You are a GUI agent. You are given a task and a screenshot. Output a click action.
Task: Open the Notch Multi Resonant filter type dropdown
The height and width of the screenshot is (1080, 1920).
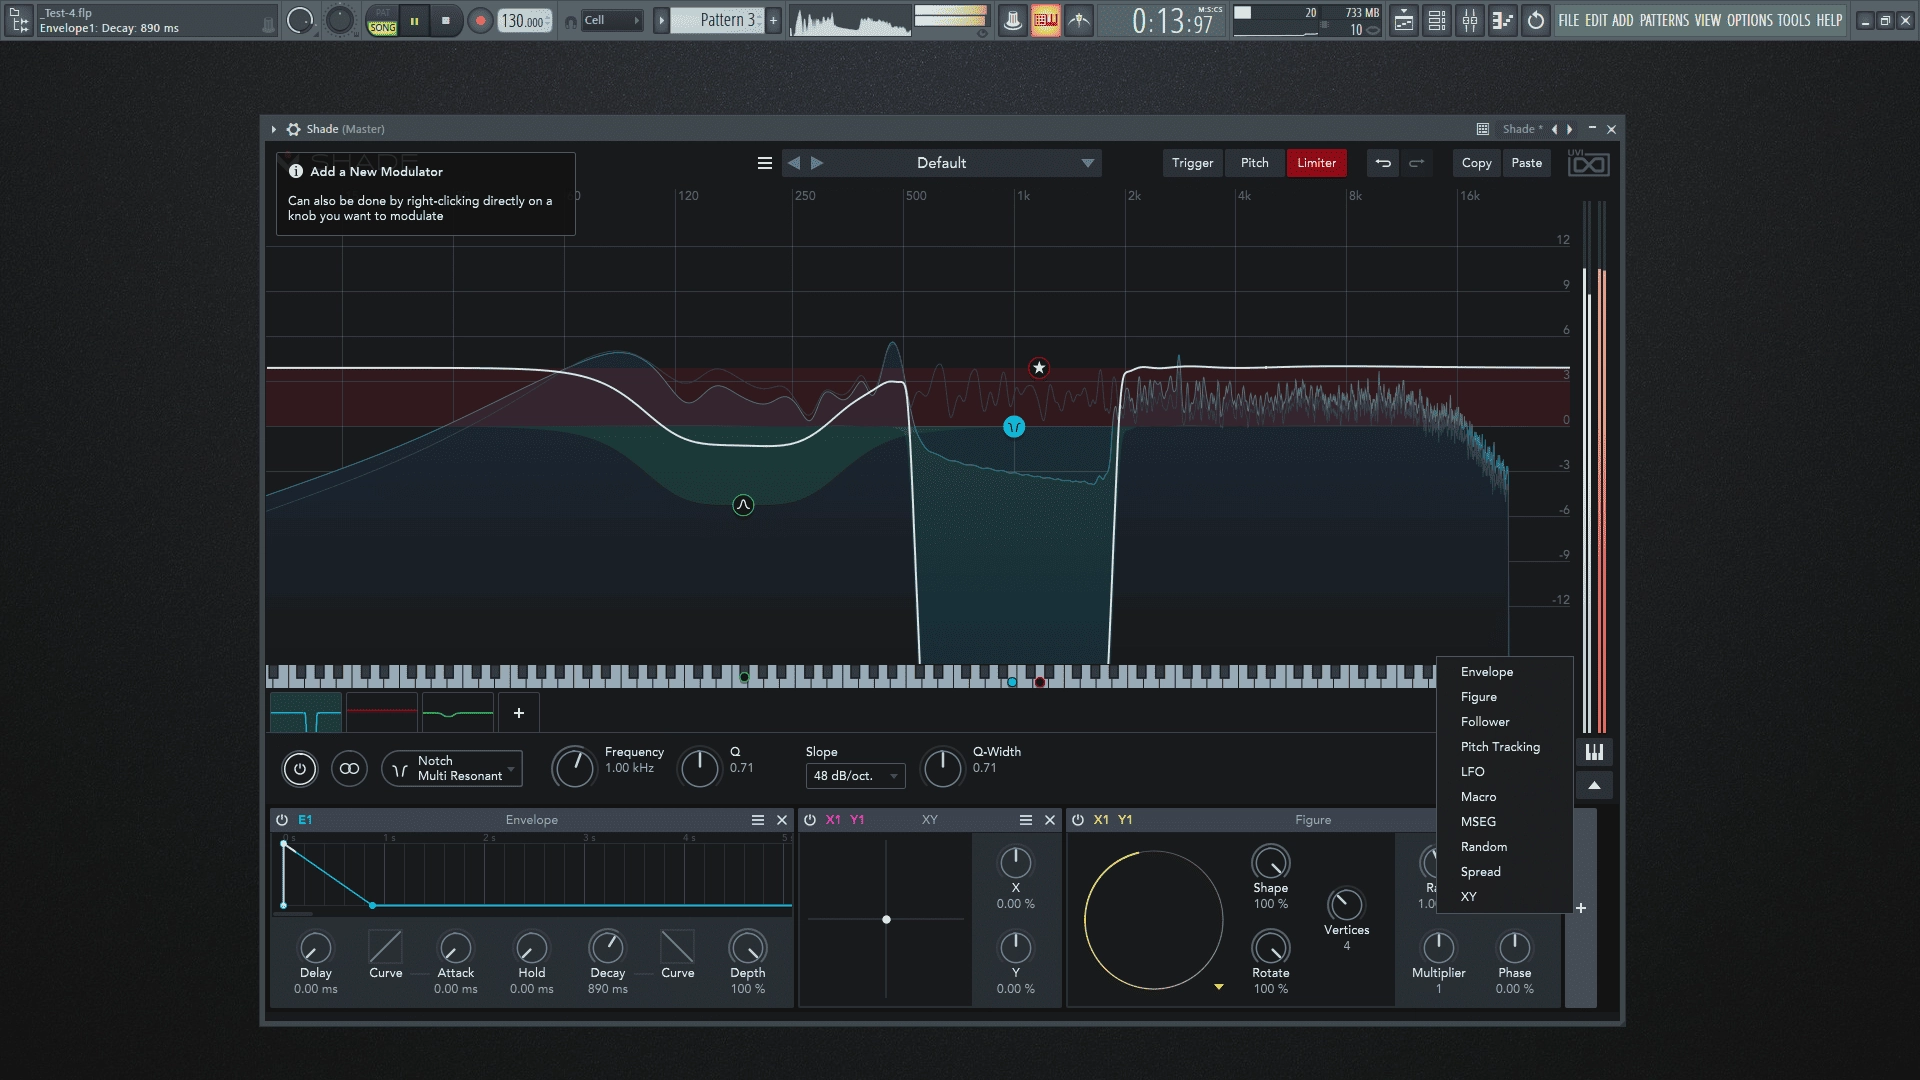(452, 768)
